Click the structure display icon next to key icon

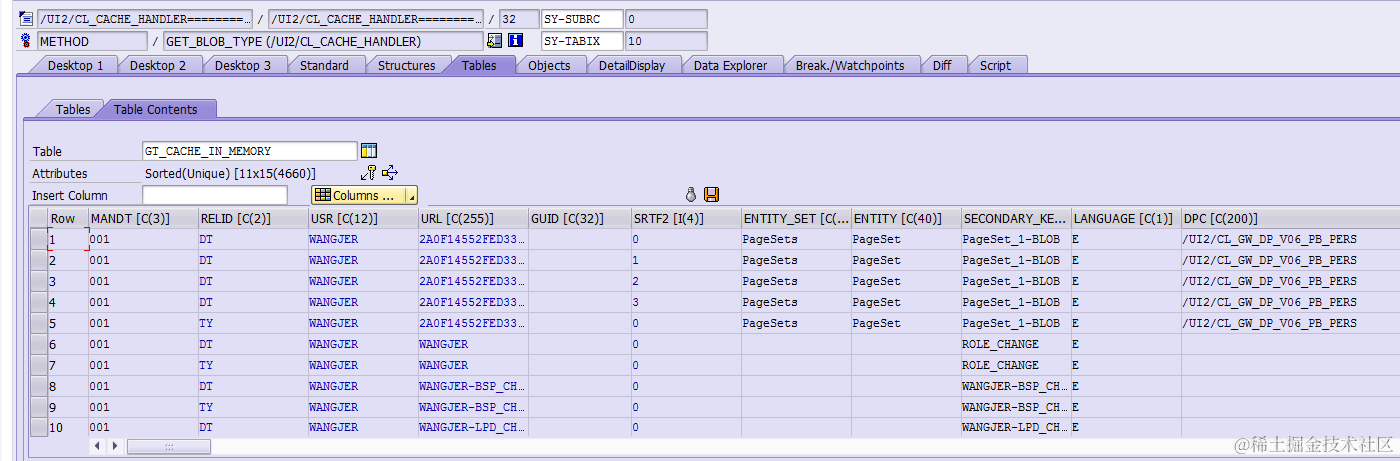tap(390, 173)
